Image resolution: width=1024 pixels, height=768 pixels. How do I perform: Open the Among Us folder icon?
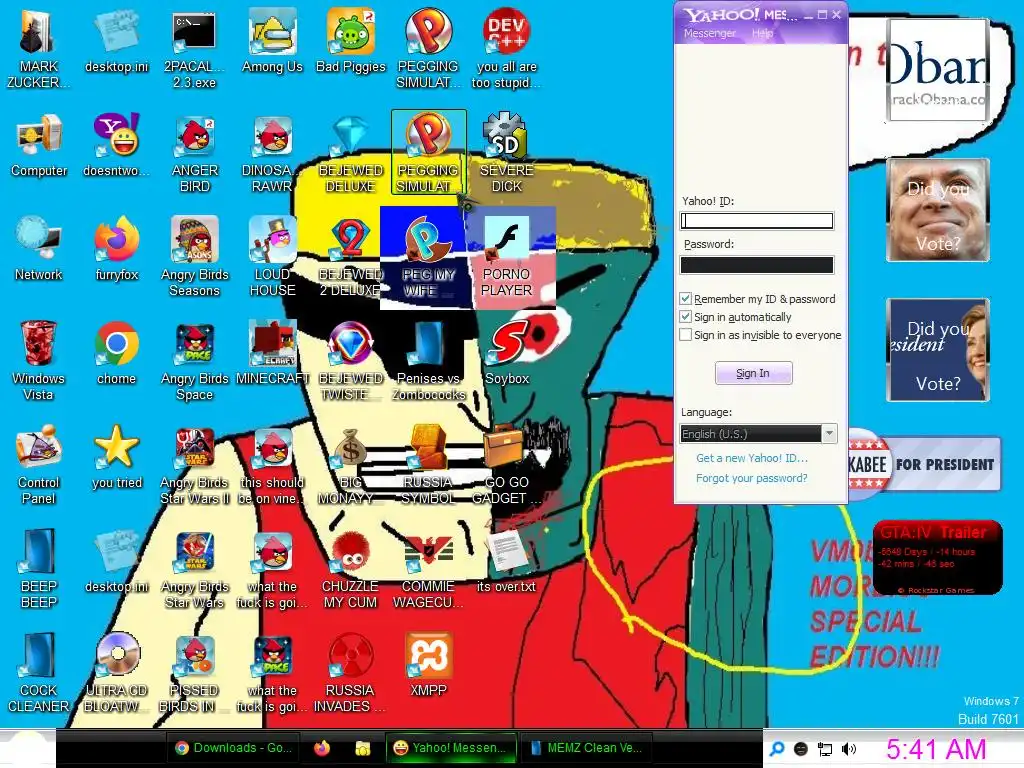272,42
